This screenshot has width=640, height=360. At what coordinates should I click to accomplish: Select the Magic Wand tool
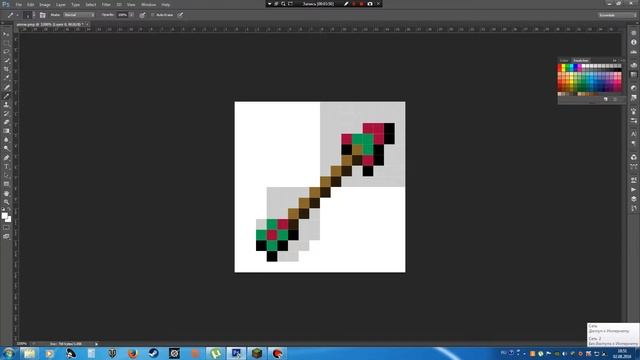[6, 60]
